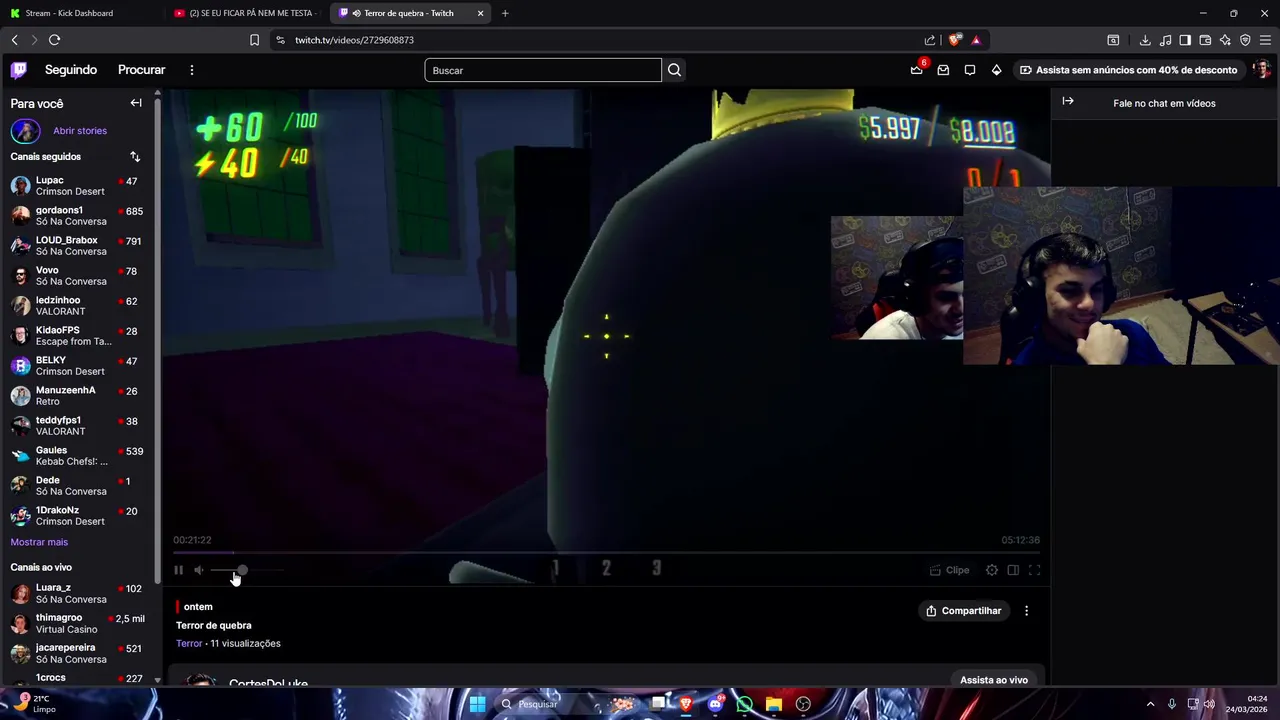
Task: Share this page from address bar
Action: [x=930, y=40]
